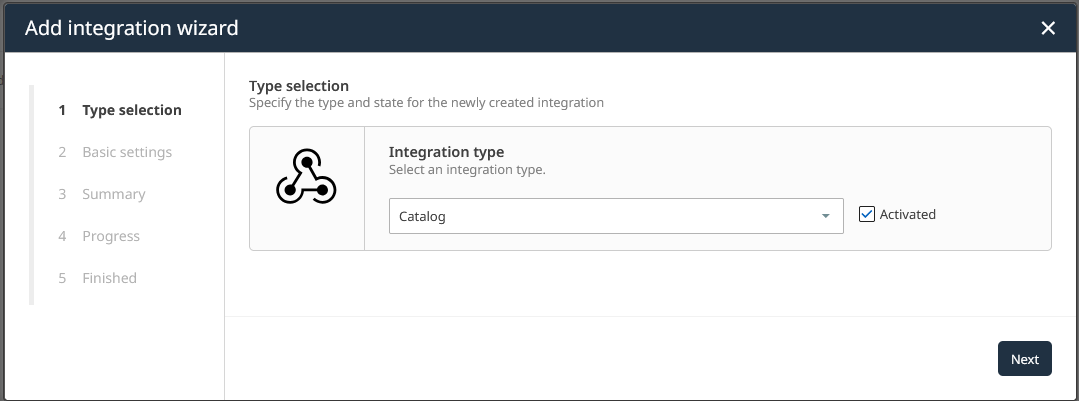Click the webhook integration icon
This screenshot has height=401, width=1079.
click(x=306, y=180)
